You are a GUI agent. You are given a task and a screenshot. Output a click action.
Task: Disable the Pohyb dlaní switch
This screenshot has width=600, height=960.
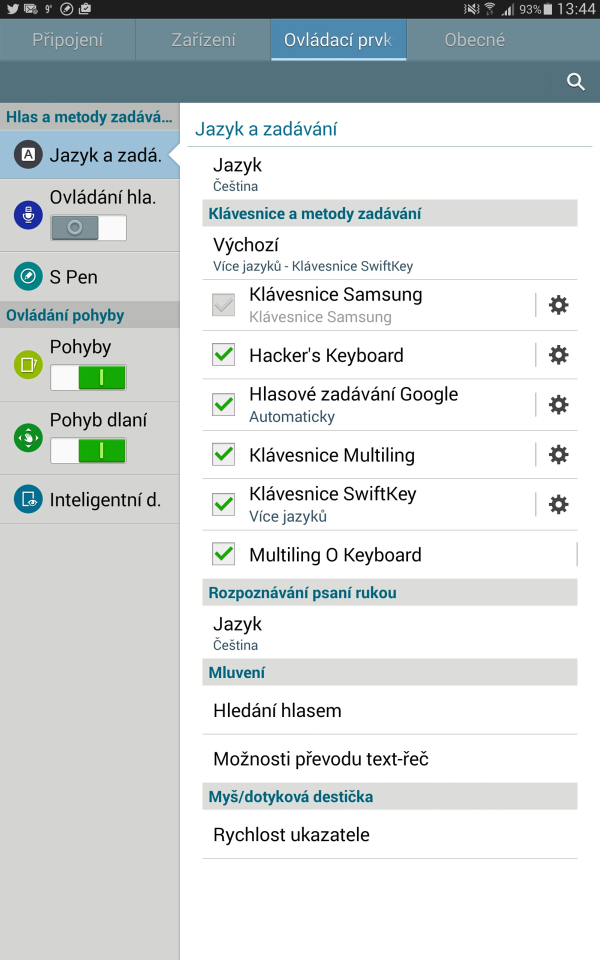[88, 451]
